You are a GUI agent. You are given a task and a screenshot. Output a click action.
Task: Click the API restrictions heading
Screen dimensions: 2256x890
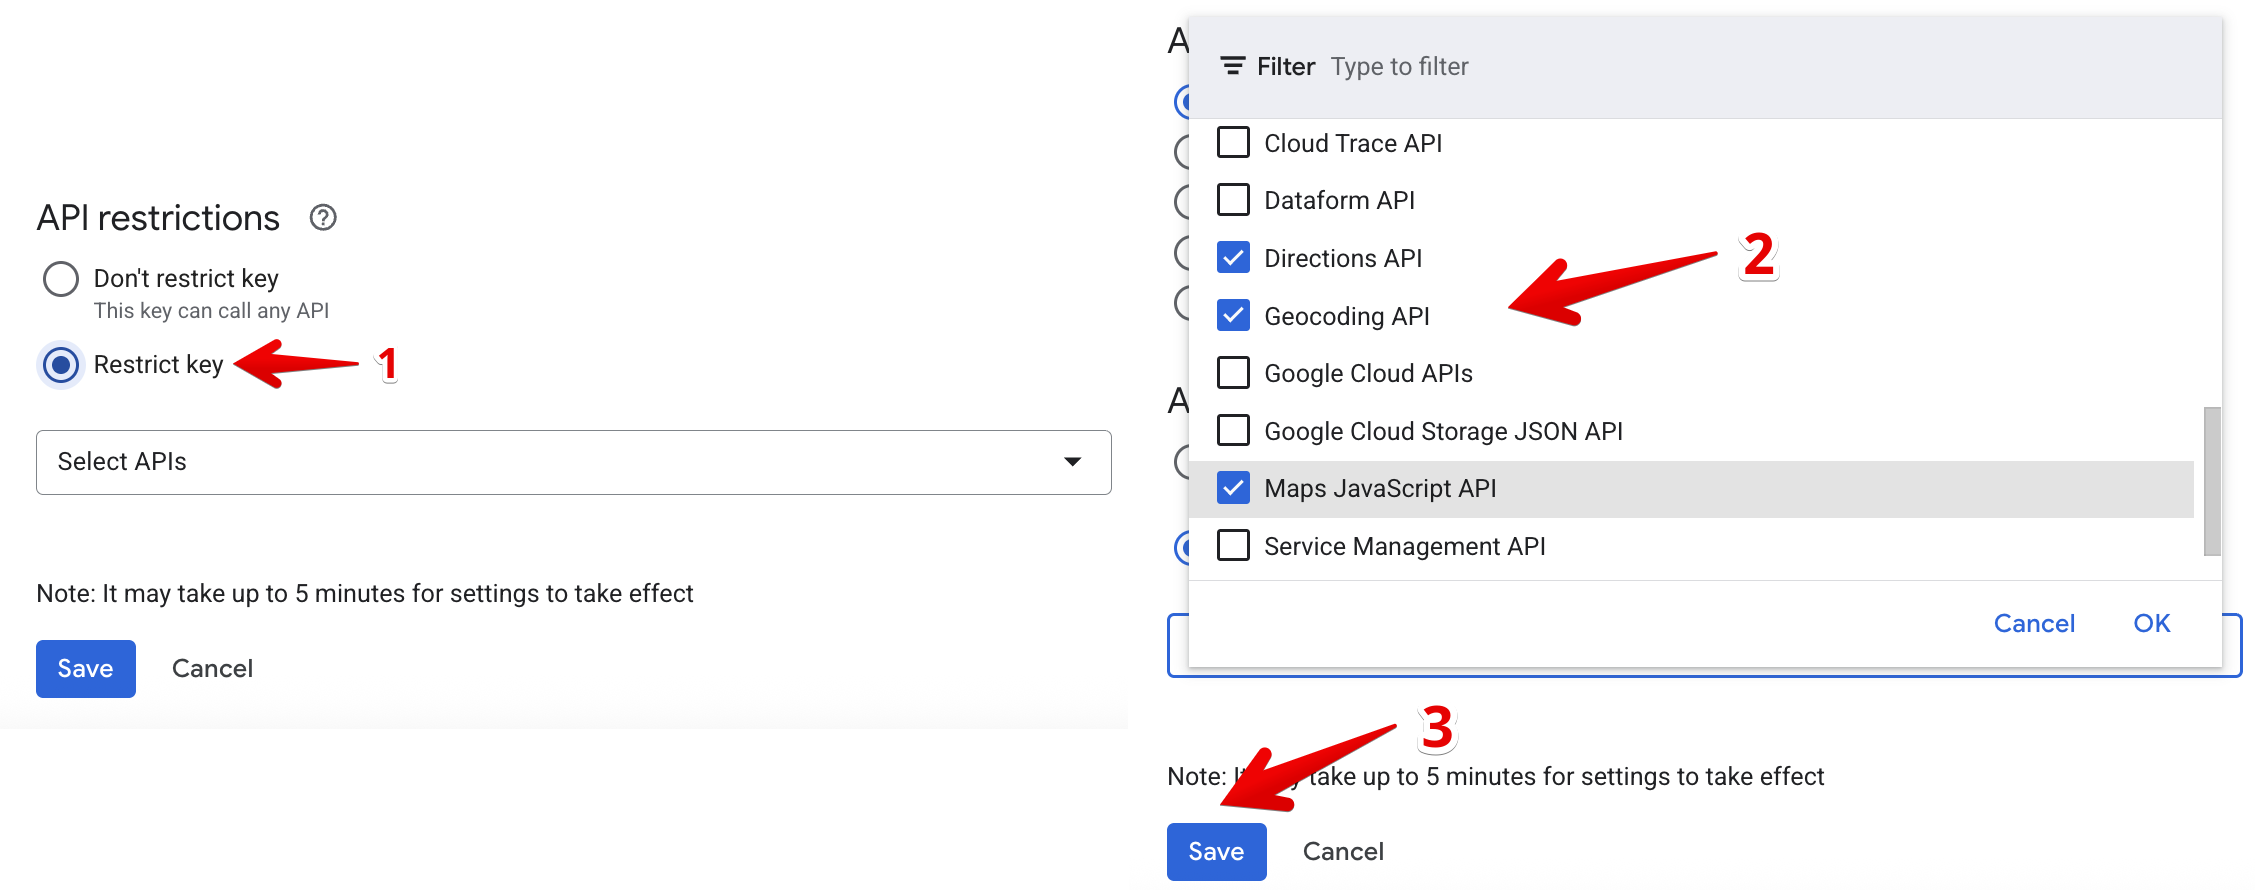click(158, 218)
